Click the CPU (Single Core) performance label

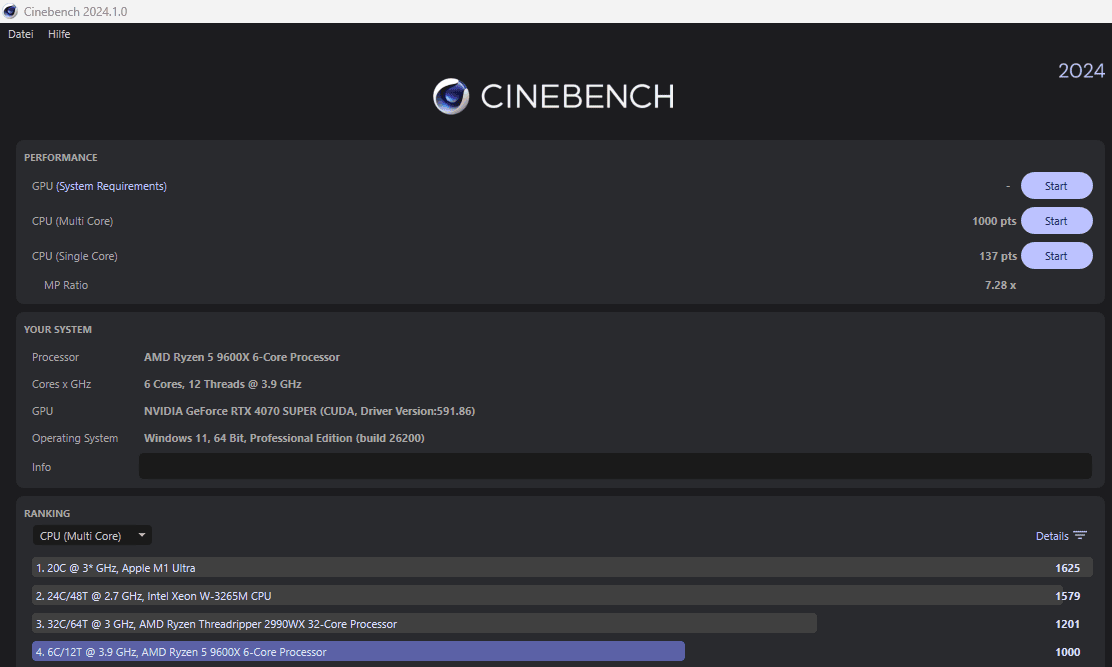coord(74,256)
